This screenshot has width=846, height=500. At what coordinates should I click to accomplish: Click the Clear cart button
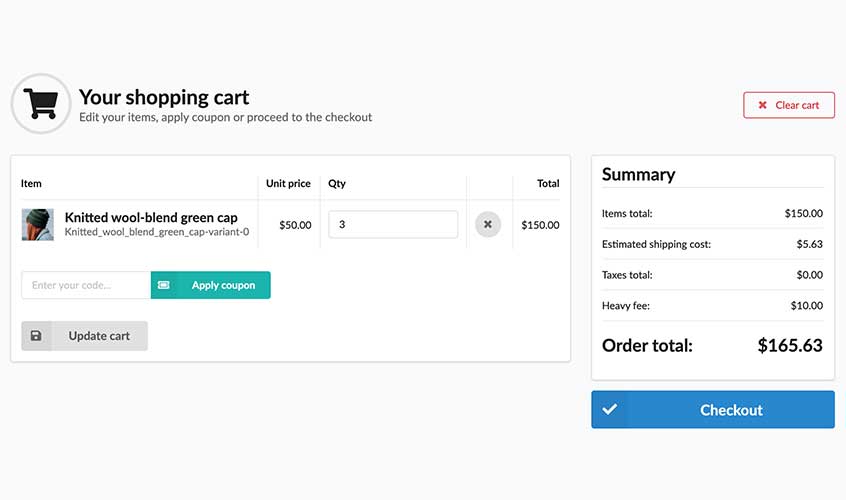pos(789,105)
